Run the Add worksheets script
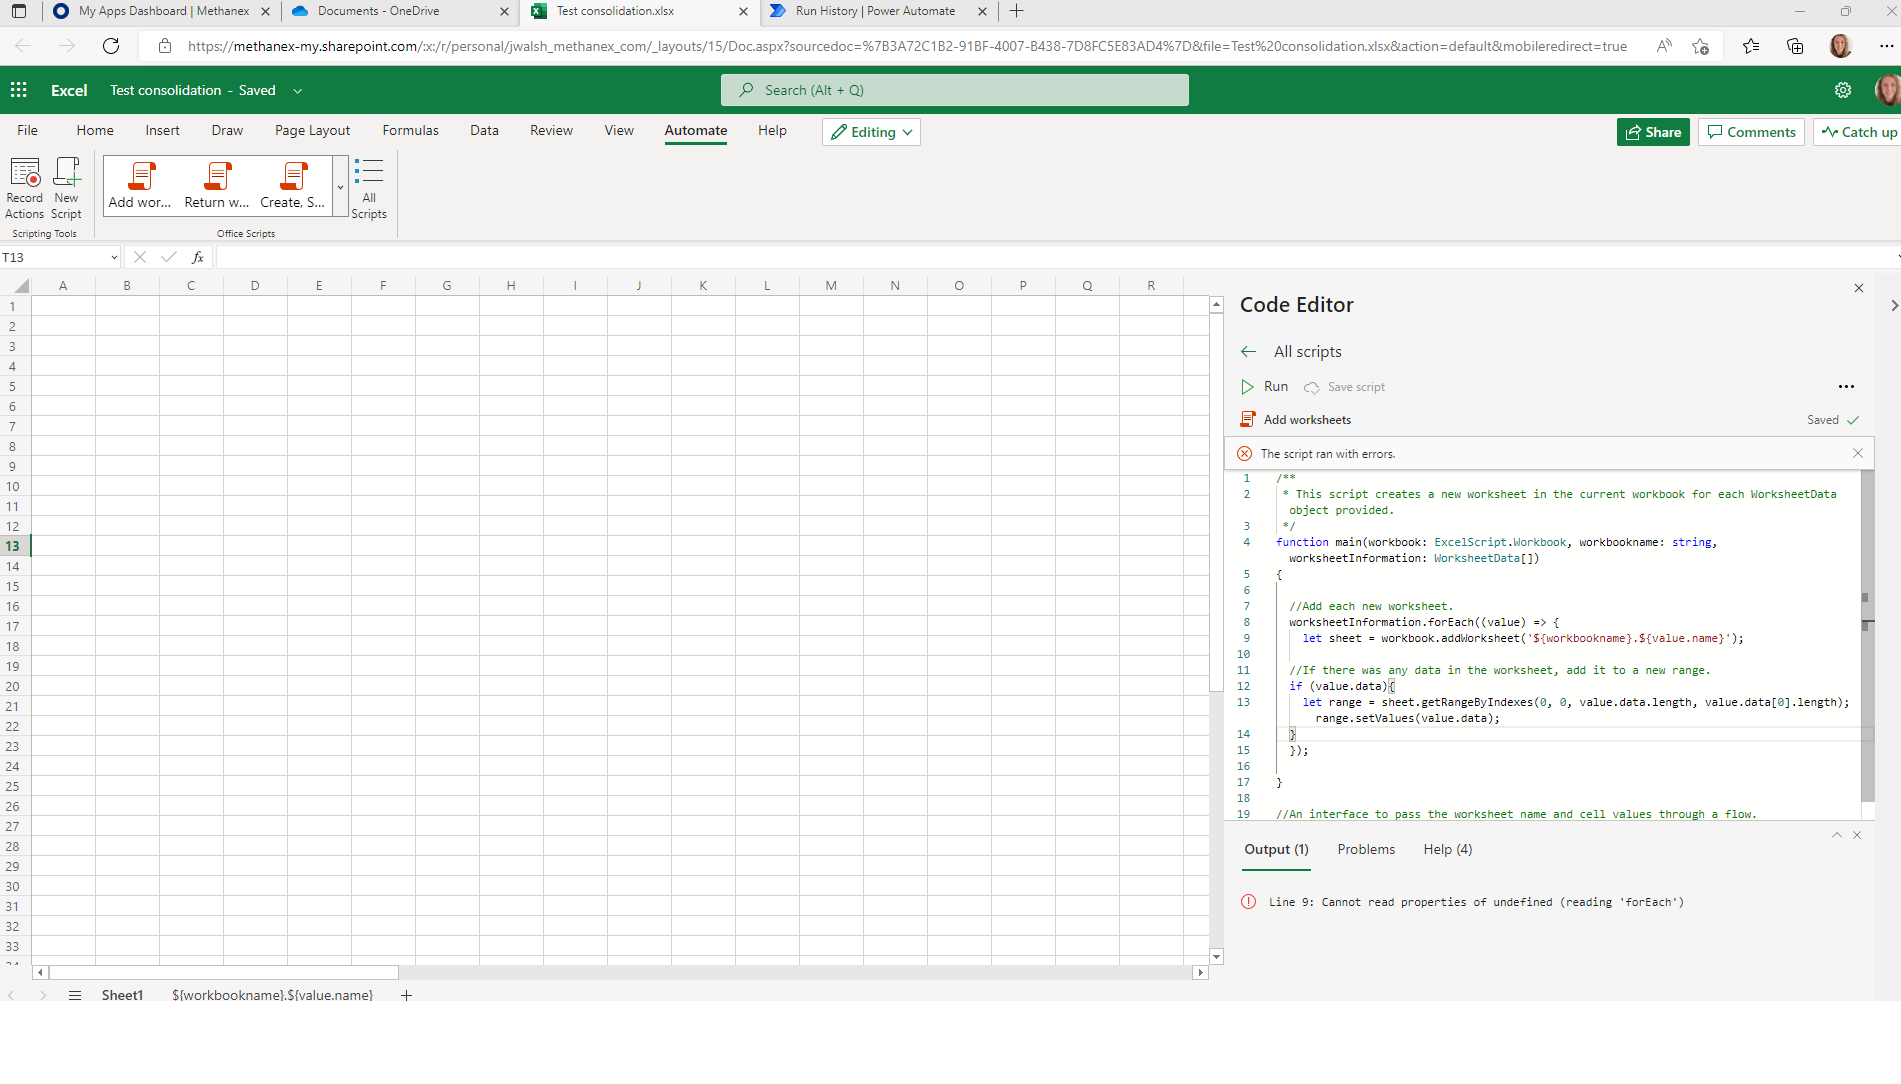 tap(1264, 386)
